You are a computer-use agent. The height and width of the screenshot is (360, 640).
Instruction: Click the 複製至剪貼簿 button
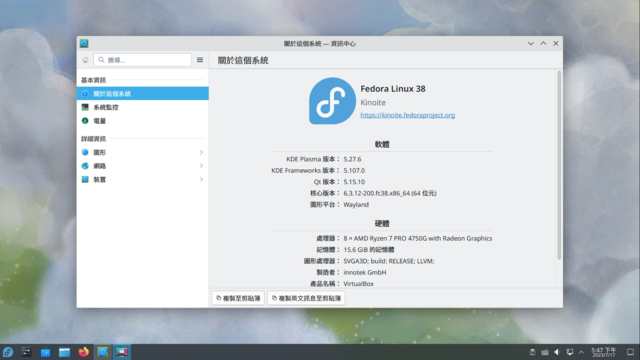(x=238, y=298)
